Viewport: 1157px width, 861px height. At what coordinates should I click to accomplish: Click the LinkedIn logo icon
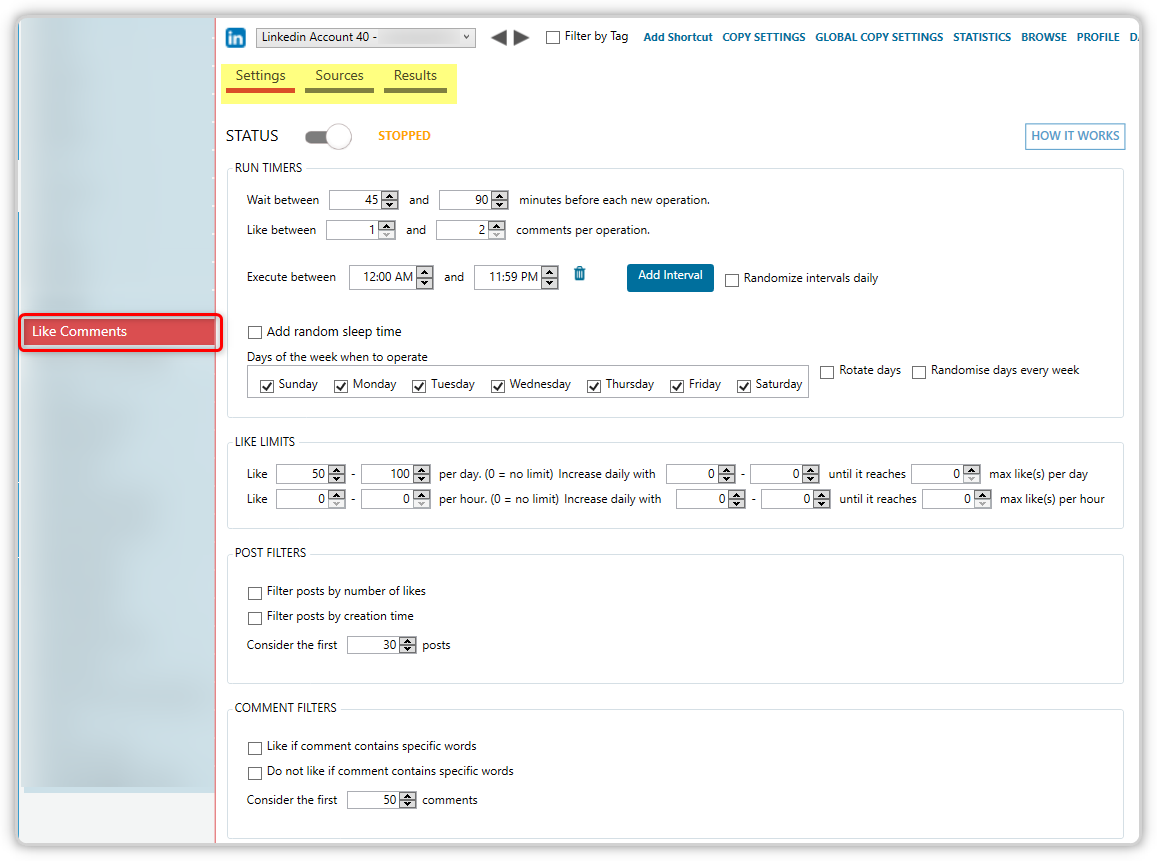(235, 37)
